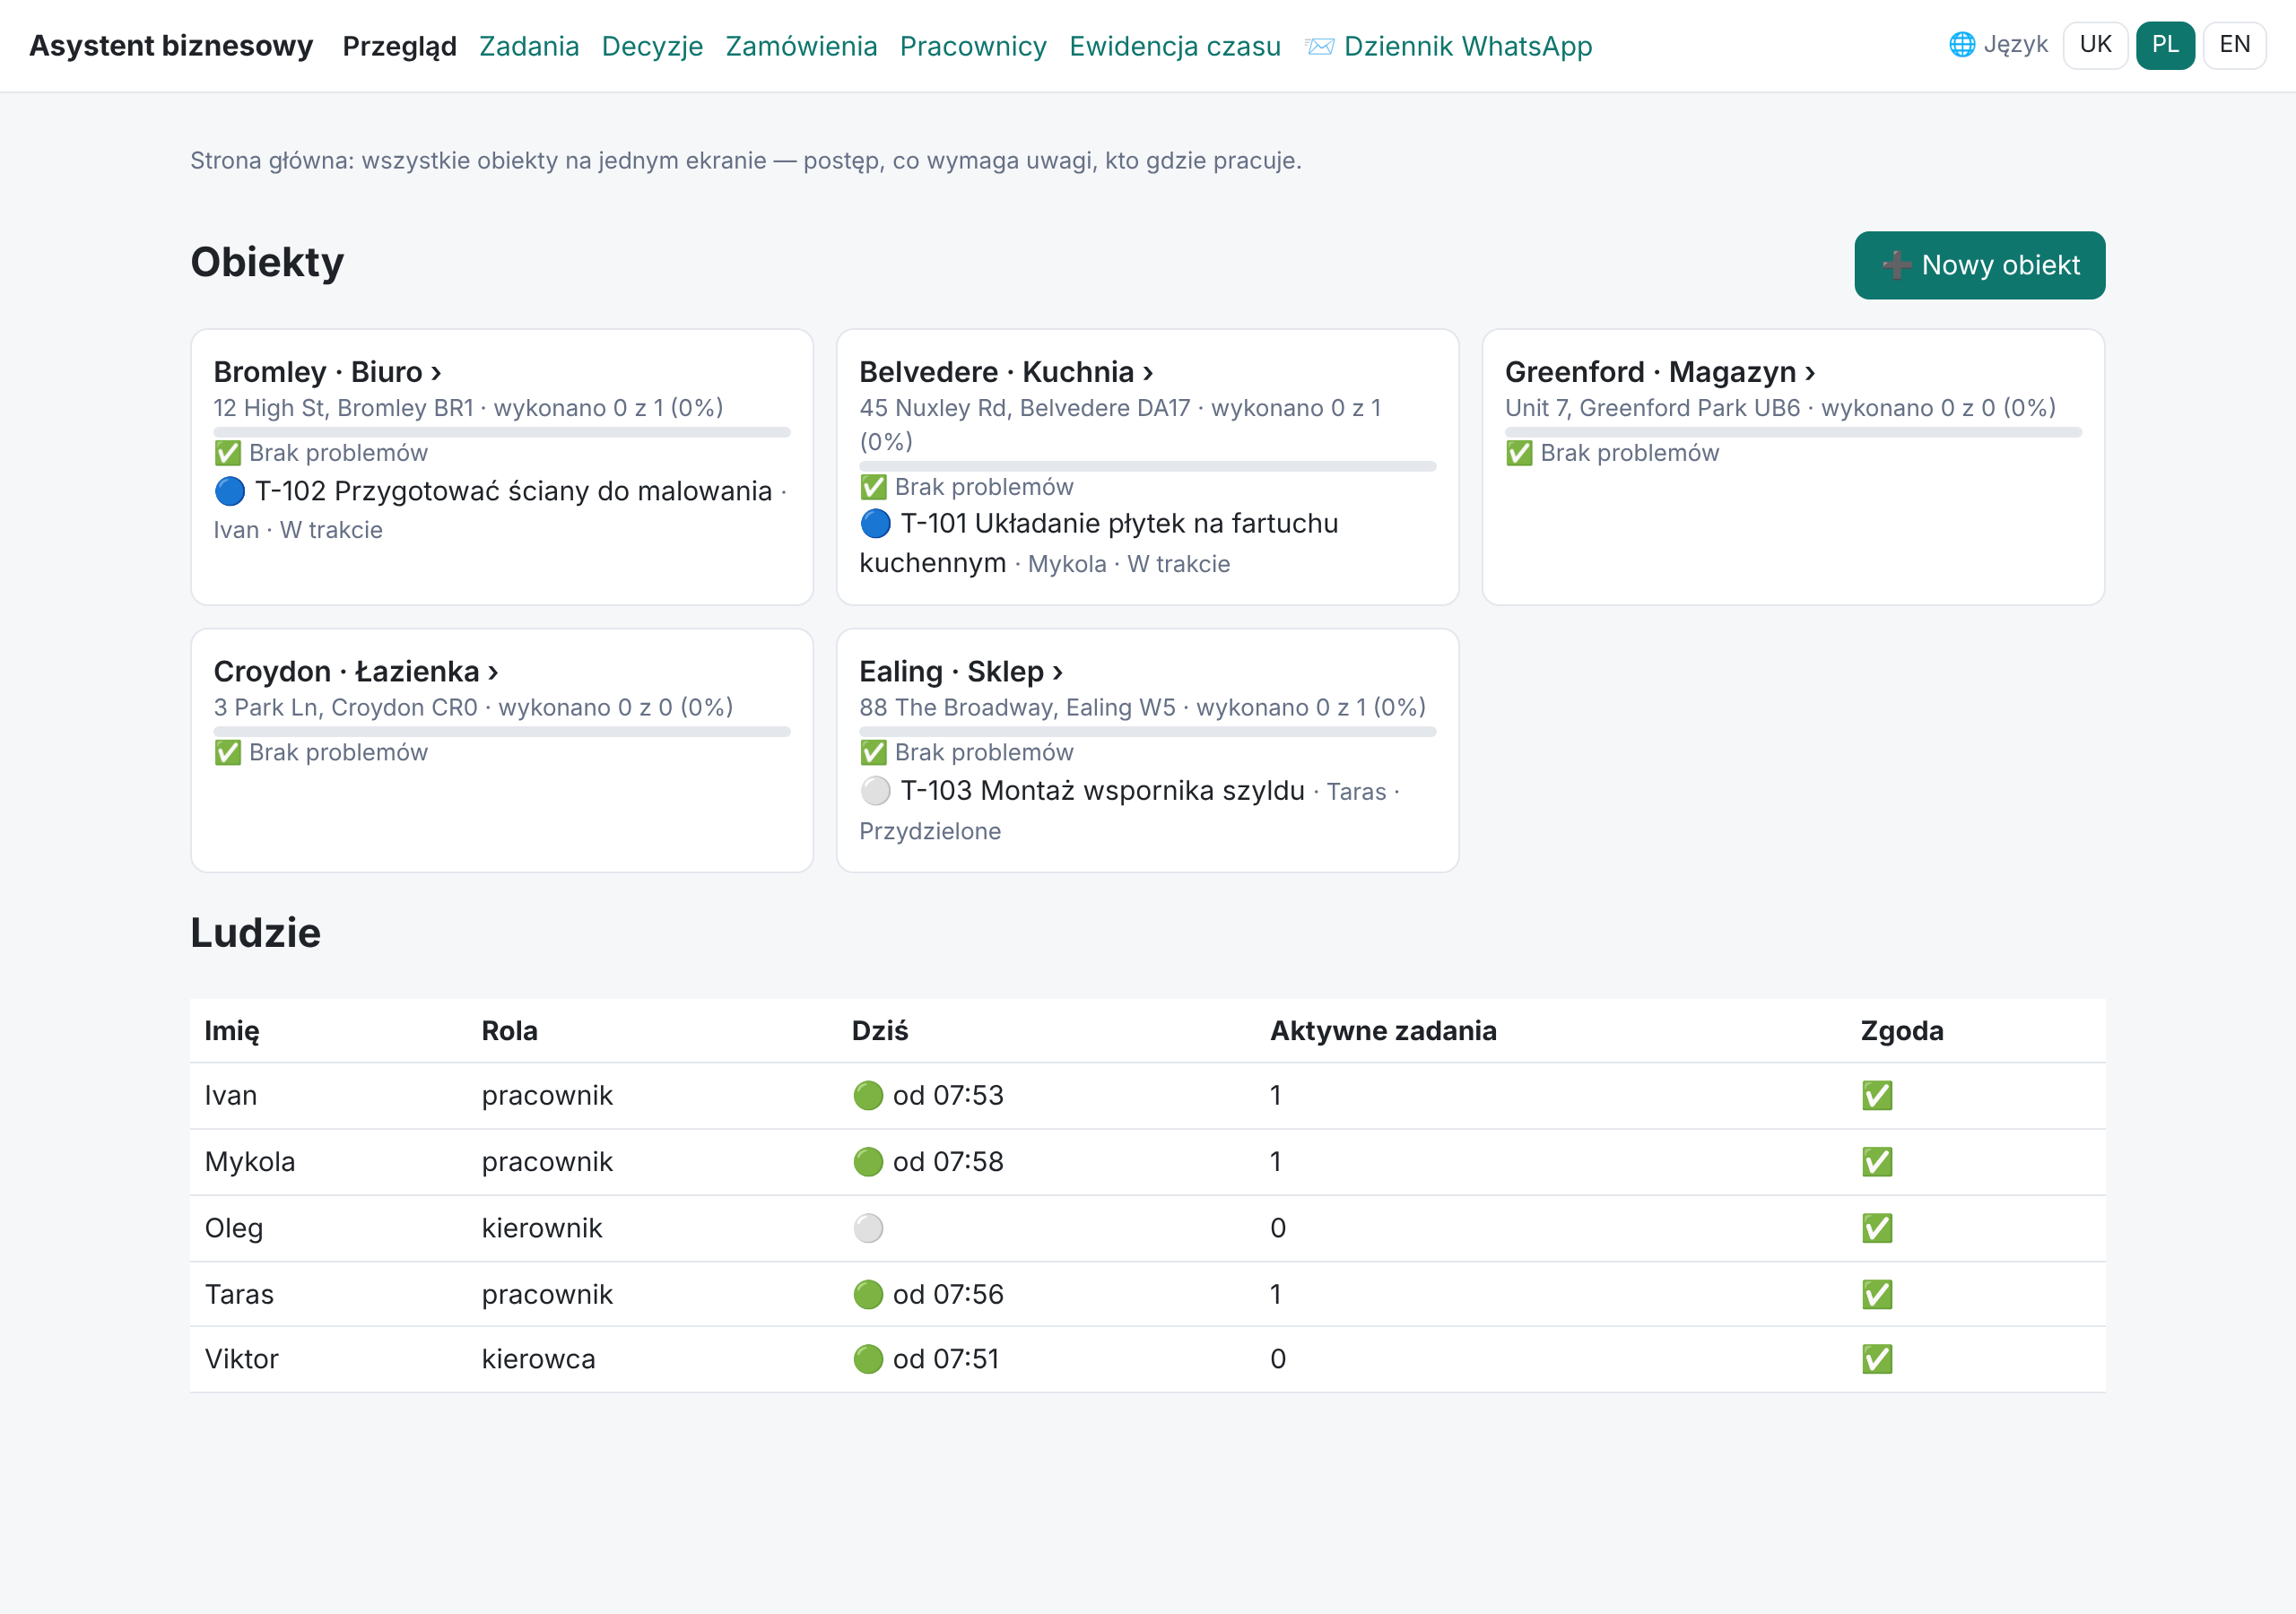Click the plus icon on Nowy obiekt

pos(1896,265)
